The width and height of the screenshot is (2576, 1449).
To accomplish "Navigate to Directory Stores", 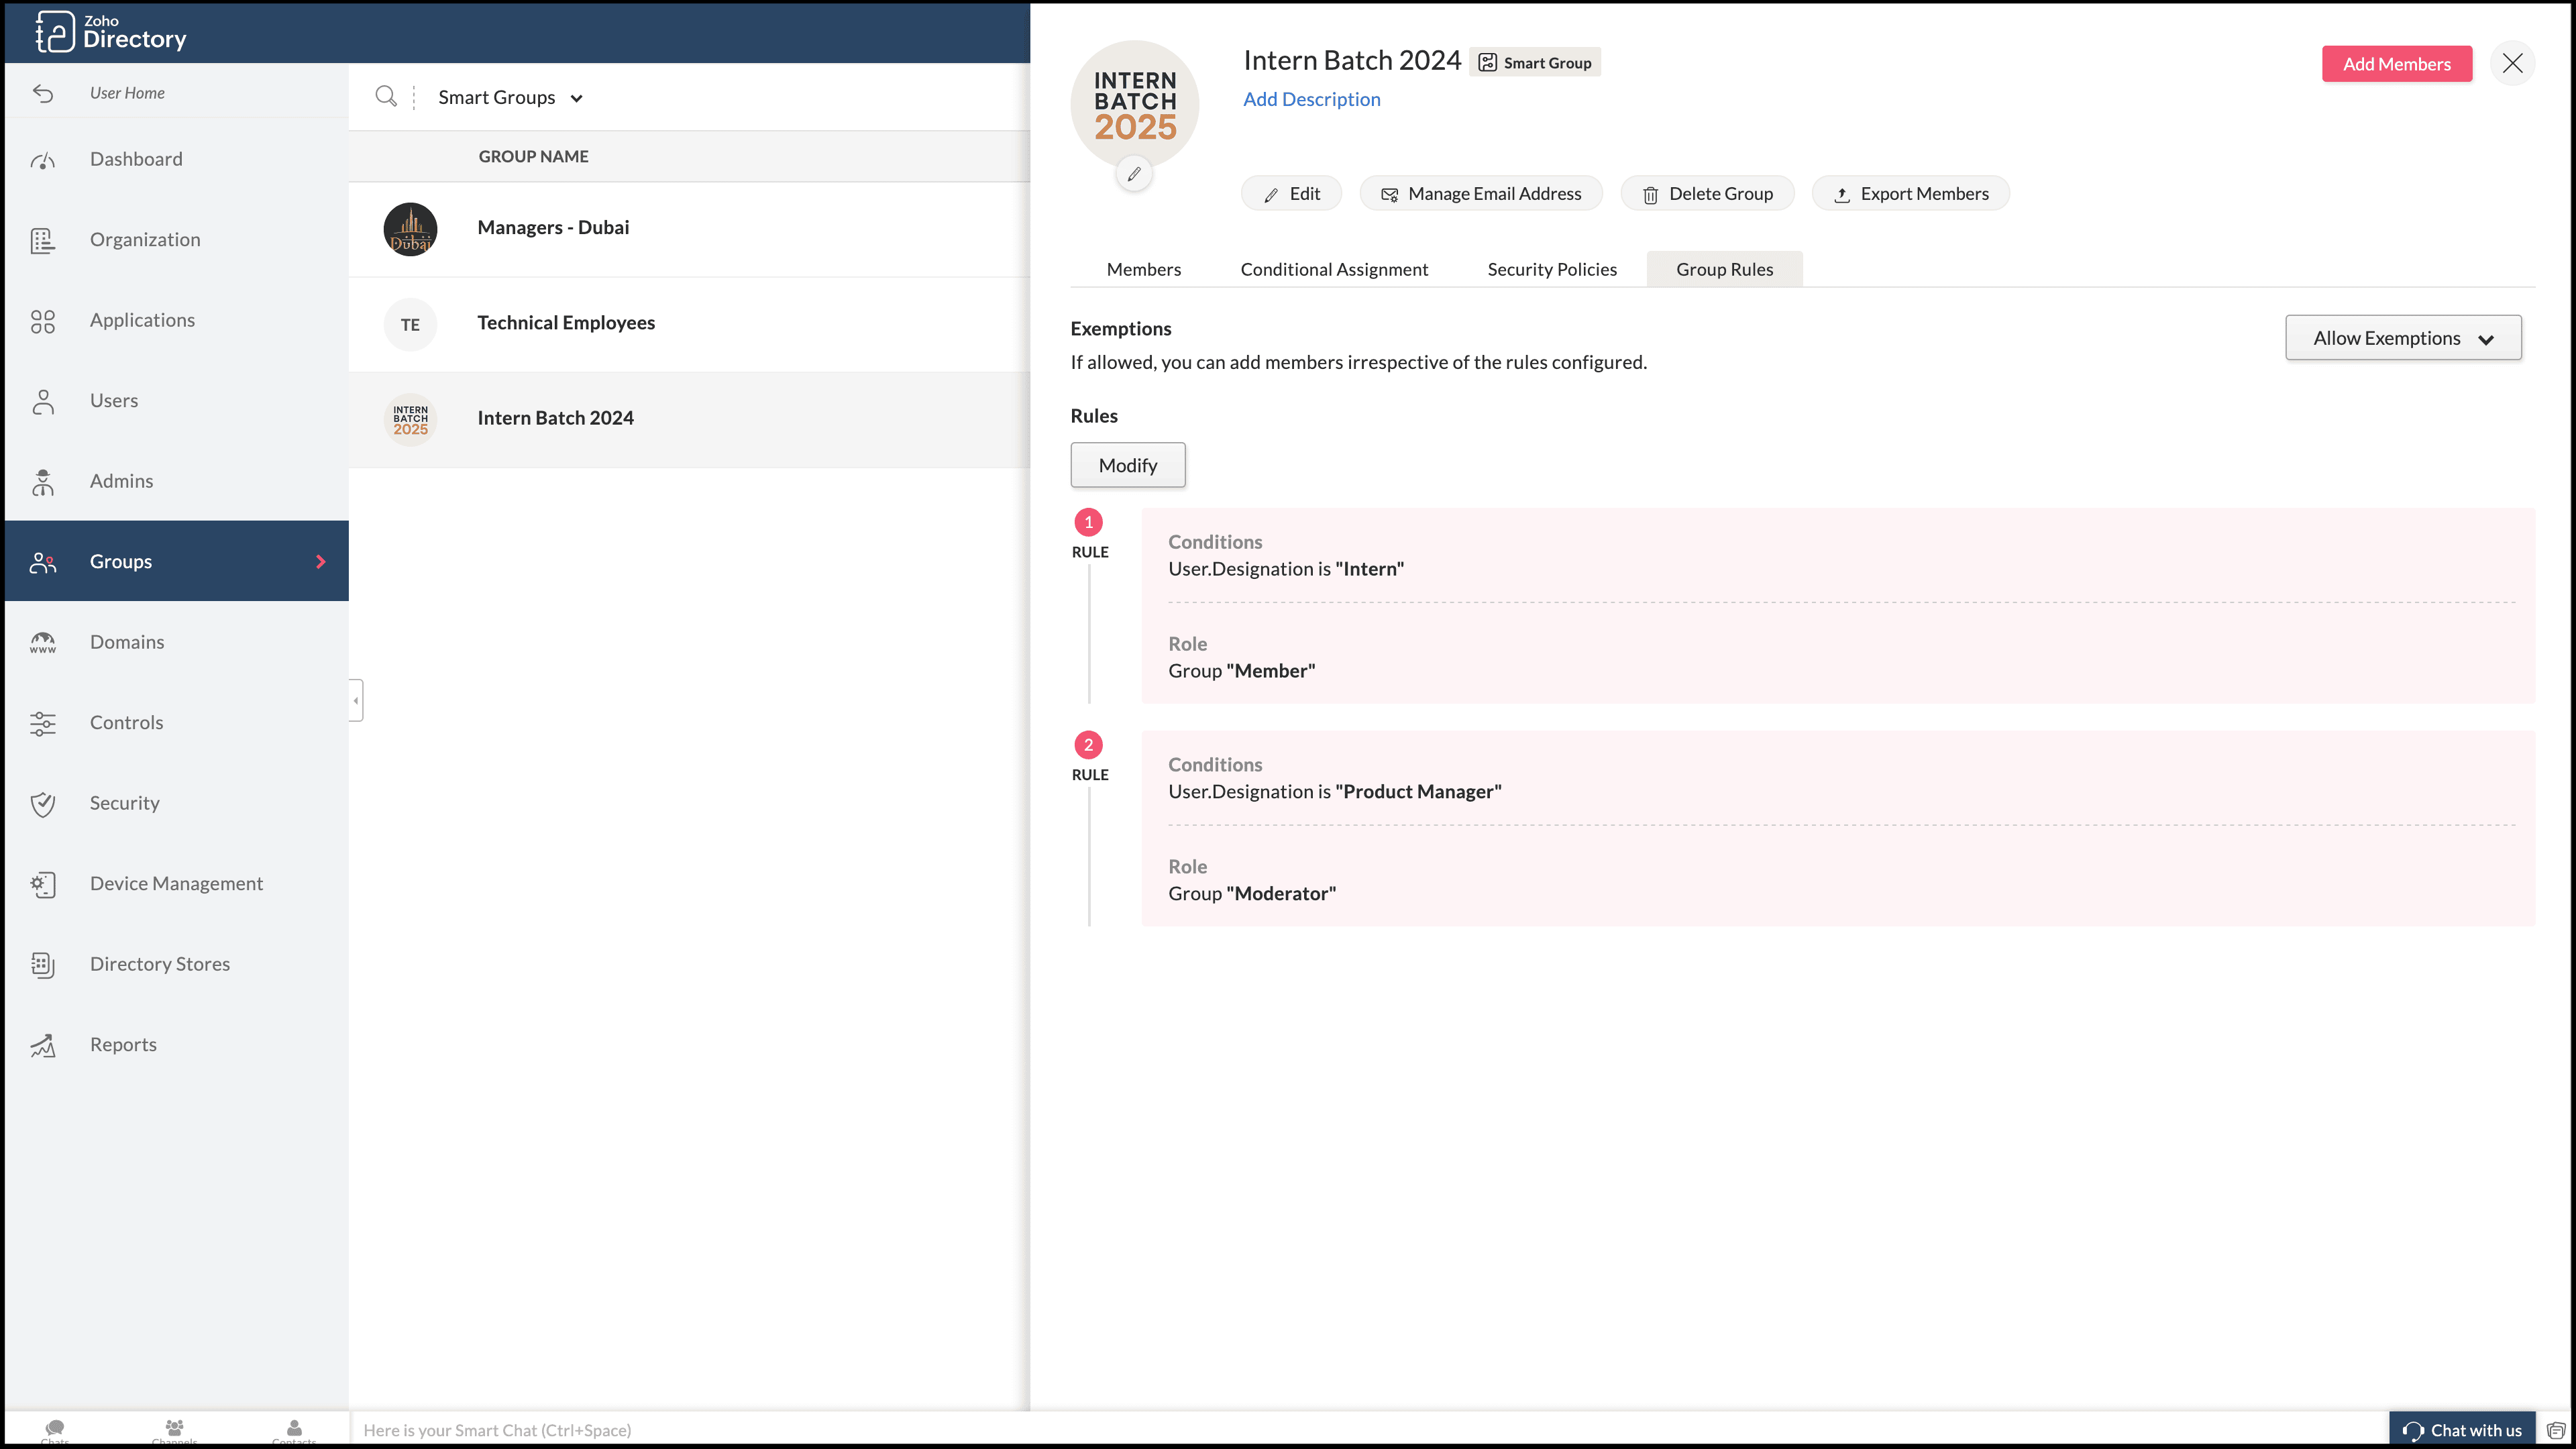I will pyautogui.click(x=160, y=964).
